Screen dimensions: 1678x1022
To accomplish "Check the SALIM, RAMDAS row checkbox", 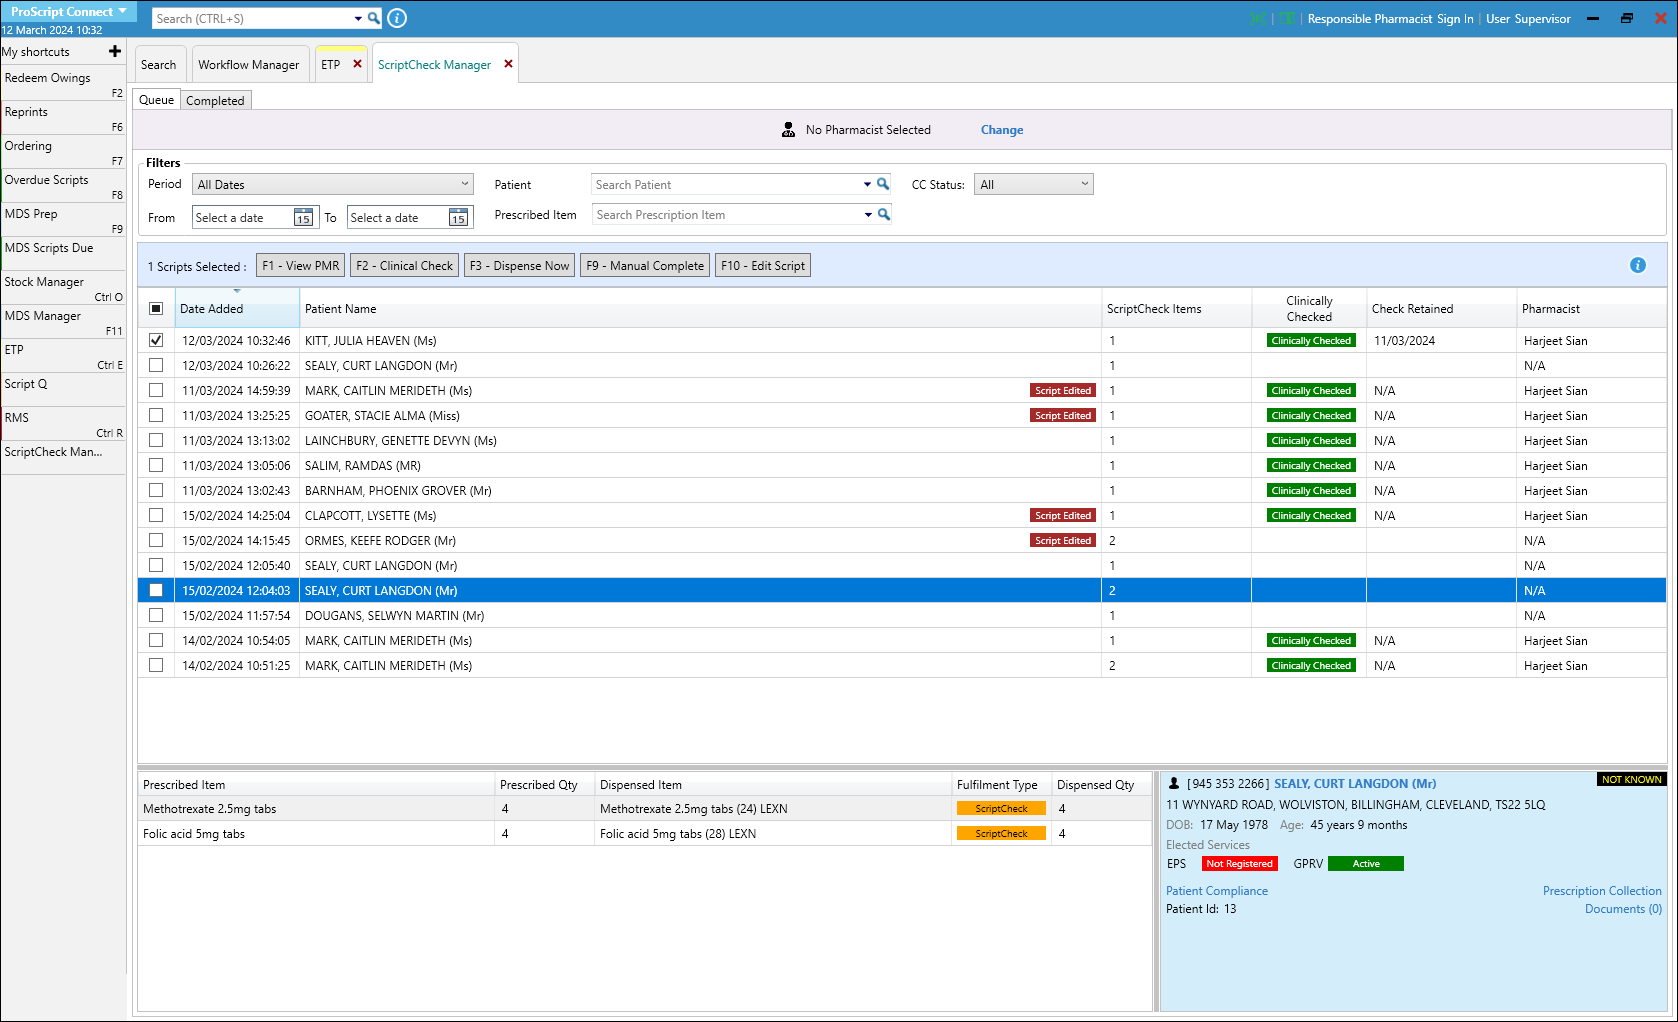I will (x=156, y=465).
